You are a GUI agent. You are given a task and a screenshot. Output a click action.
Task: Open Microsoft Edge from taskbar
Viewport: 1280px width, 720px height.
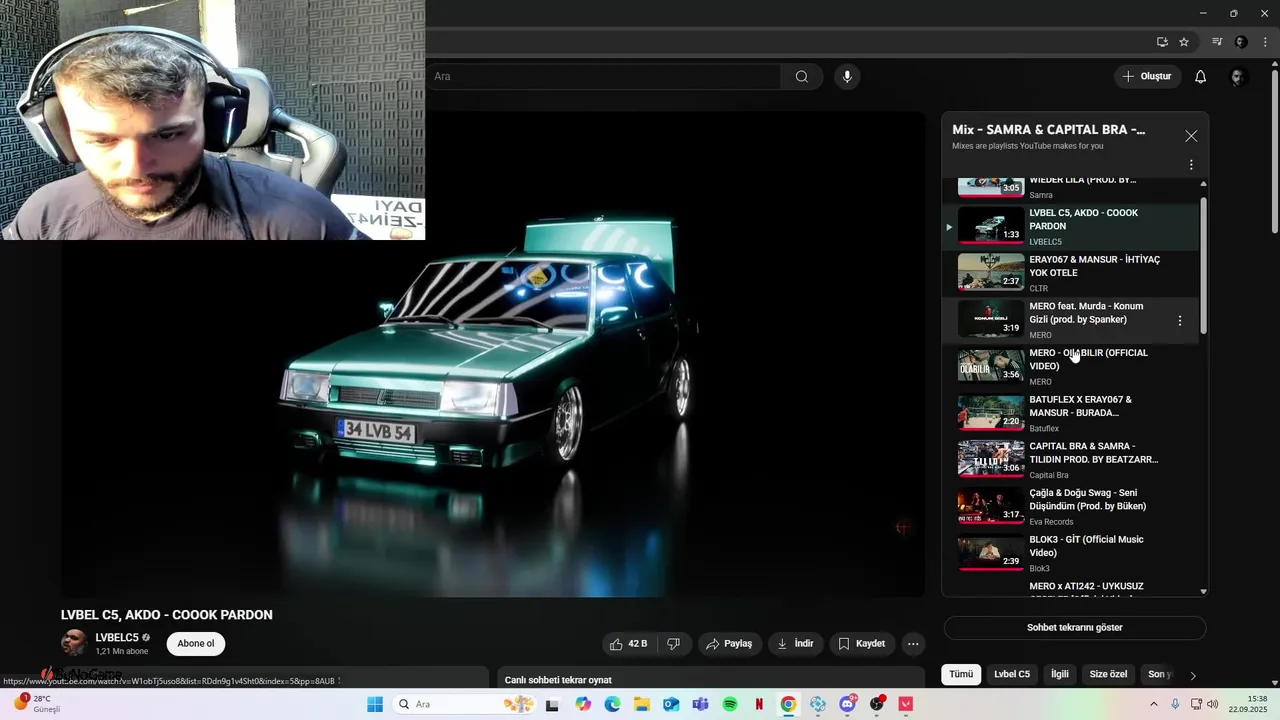point(612,704)
